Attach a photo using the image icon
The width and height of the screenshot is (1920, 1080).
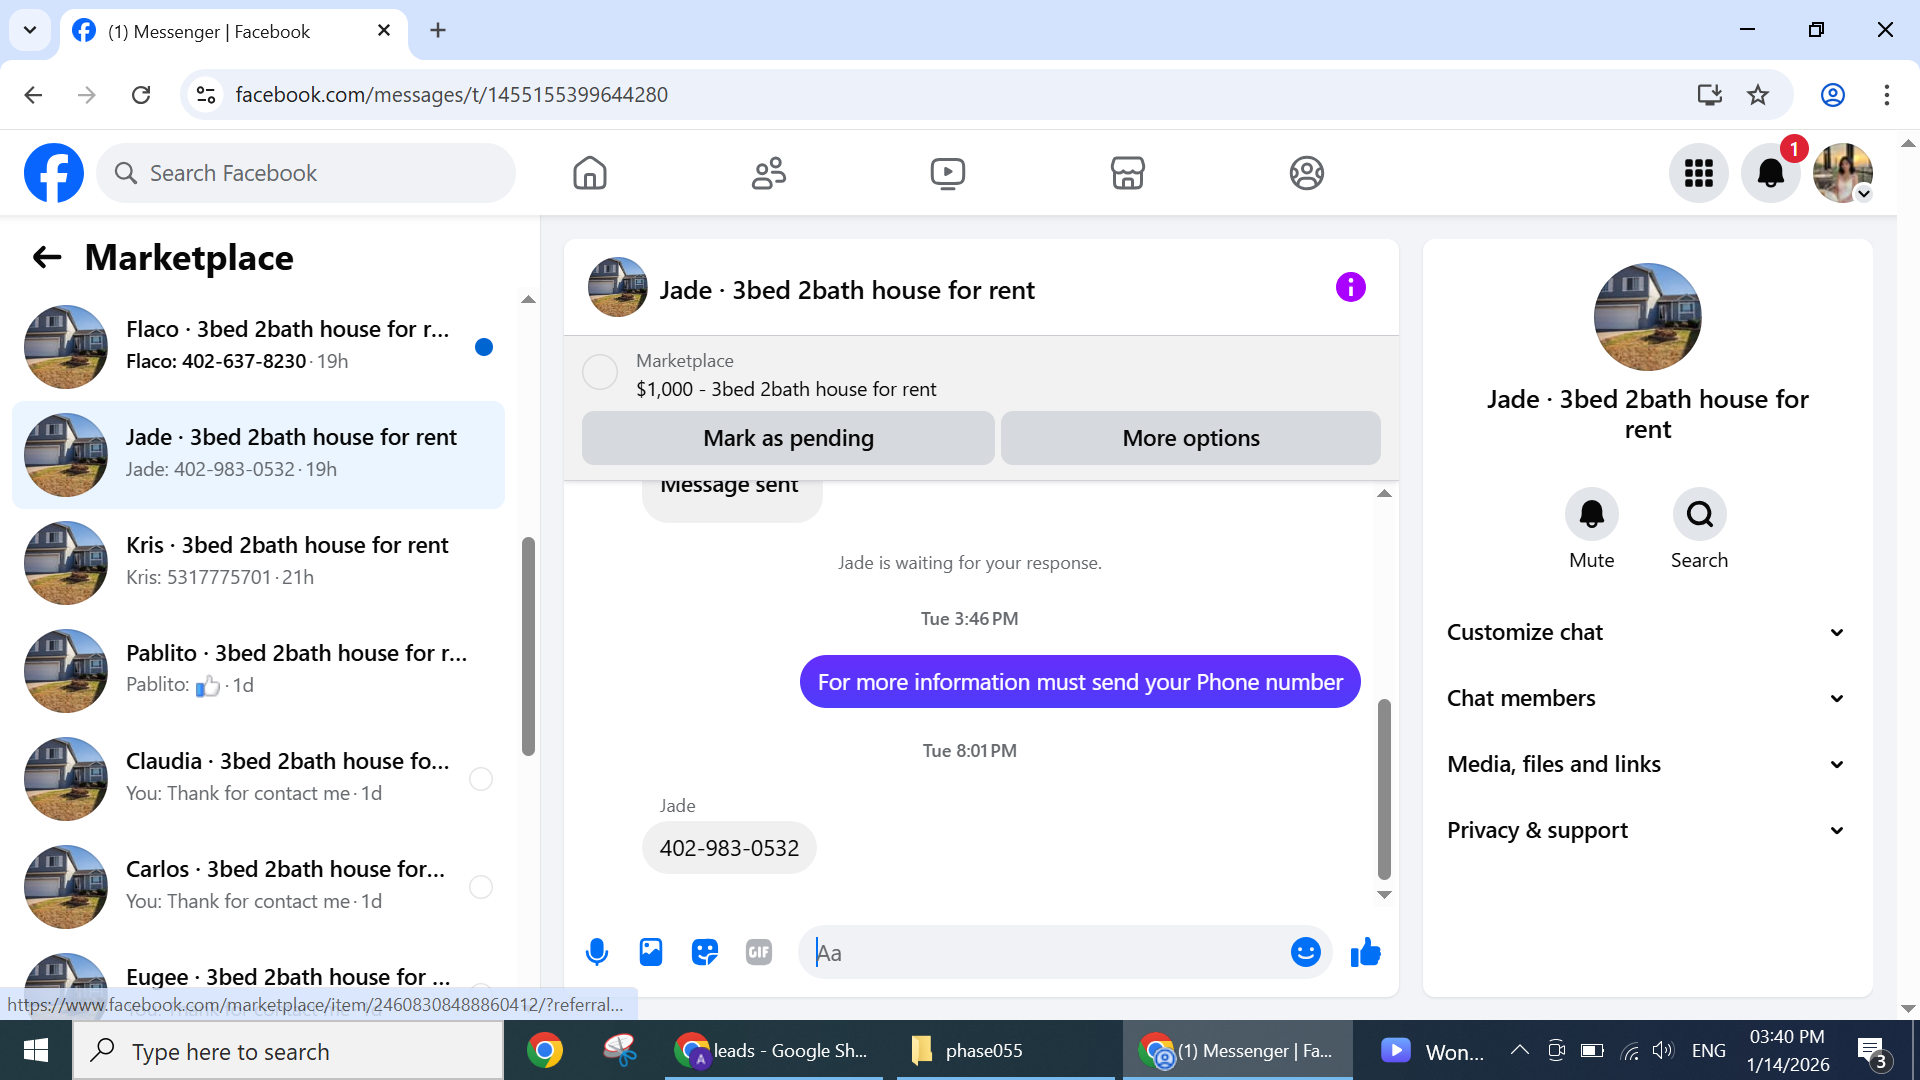[x=651, y=952]
